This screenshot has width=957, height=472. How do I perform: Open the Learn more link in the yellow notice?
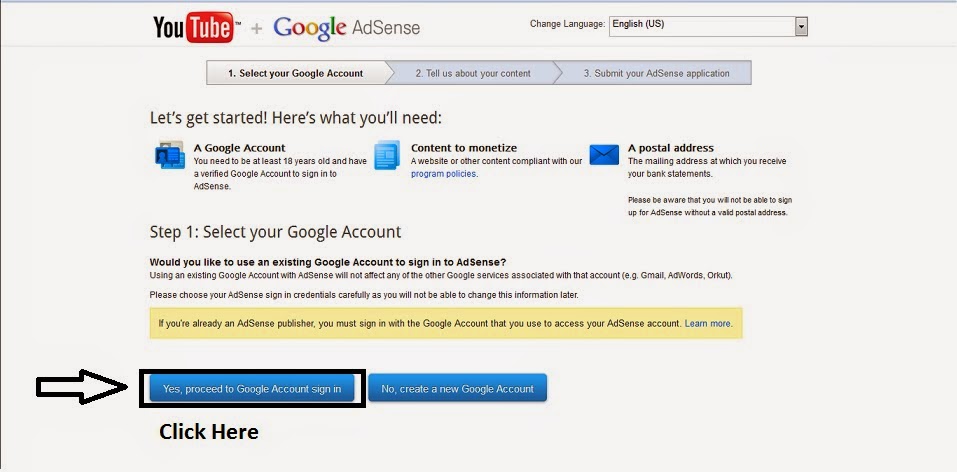(x=707, y=324)
